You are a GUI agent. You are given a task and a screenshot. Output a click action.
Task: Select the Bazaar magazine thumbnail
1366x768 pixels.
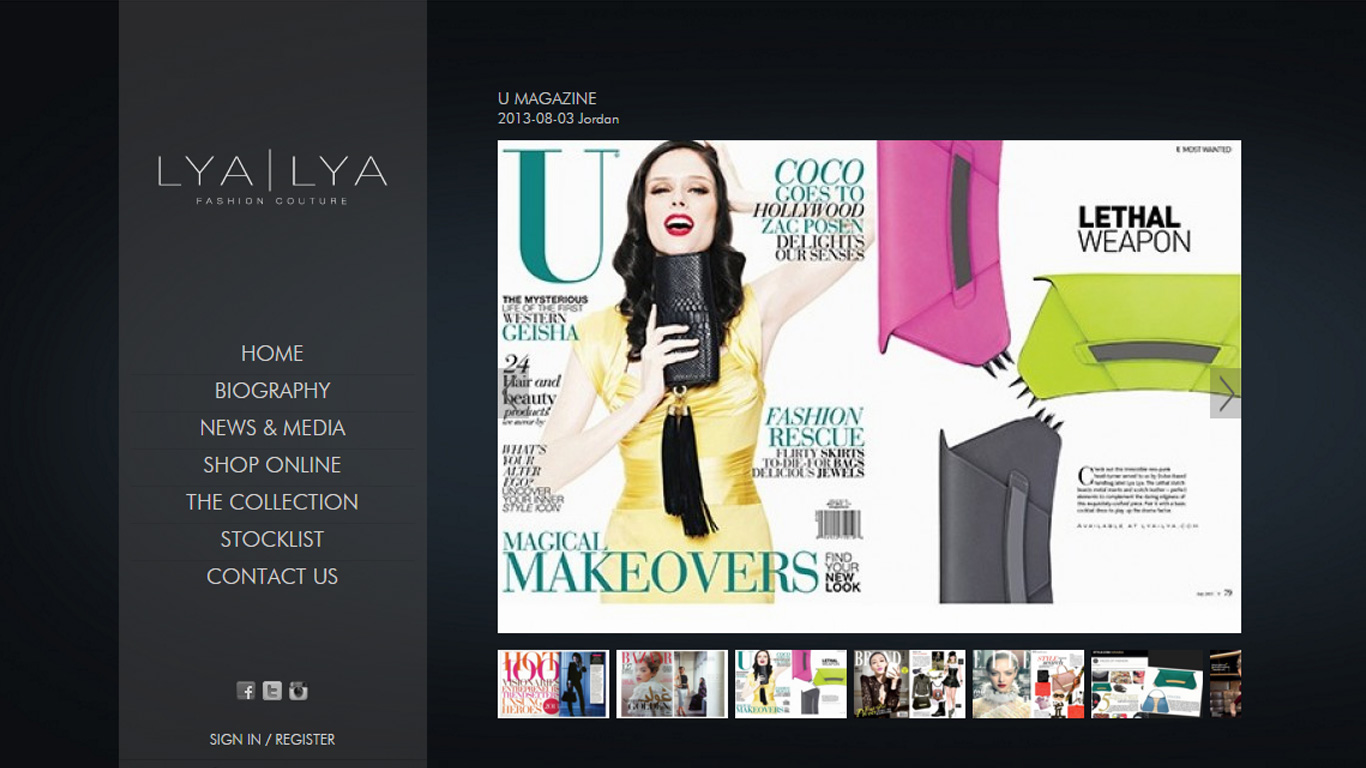point(672,684)
